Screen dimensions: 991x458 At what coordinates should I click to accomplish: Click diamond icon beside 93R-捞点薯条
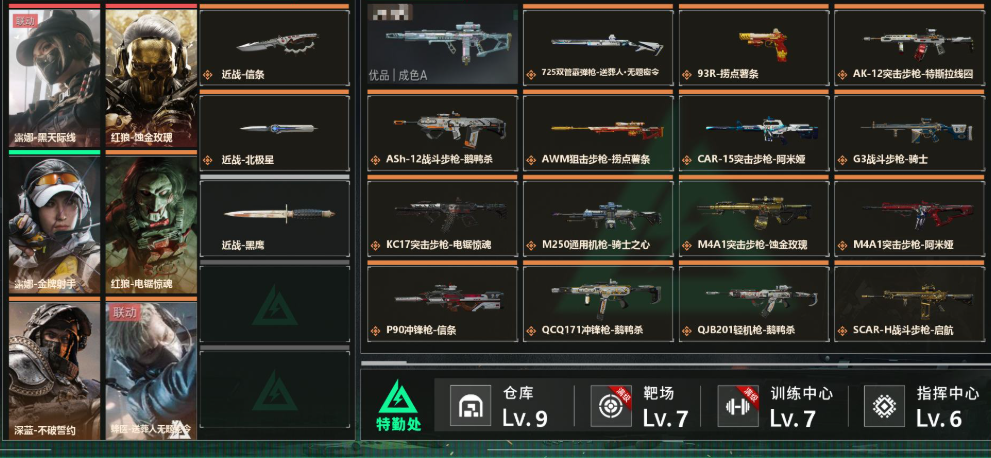click(x=686, y=74)
